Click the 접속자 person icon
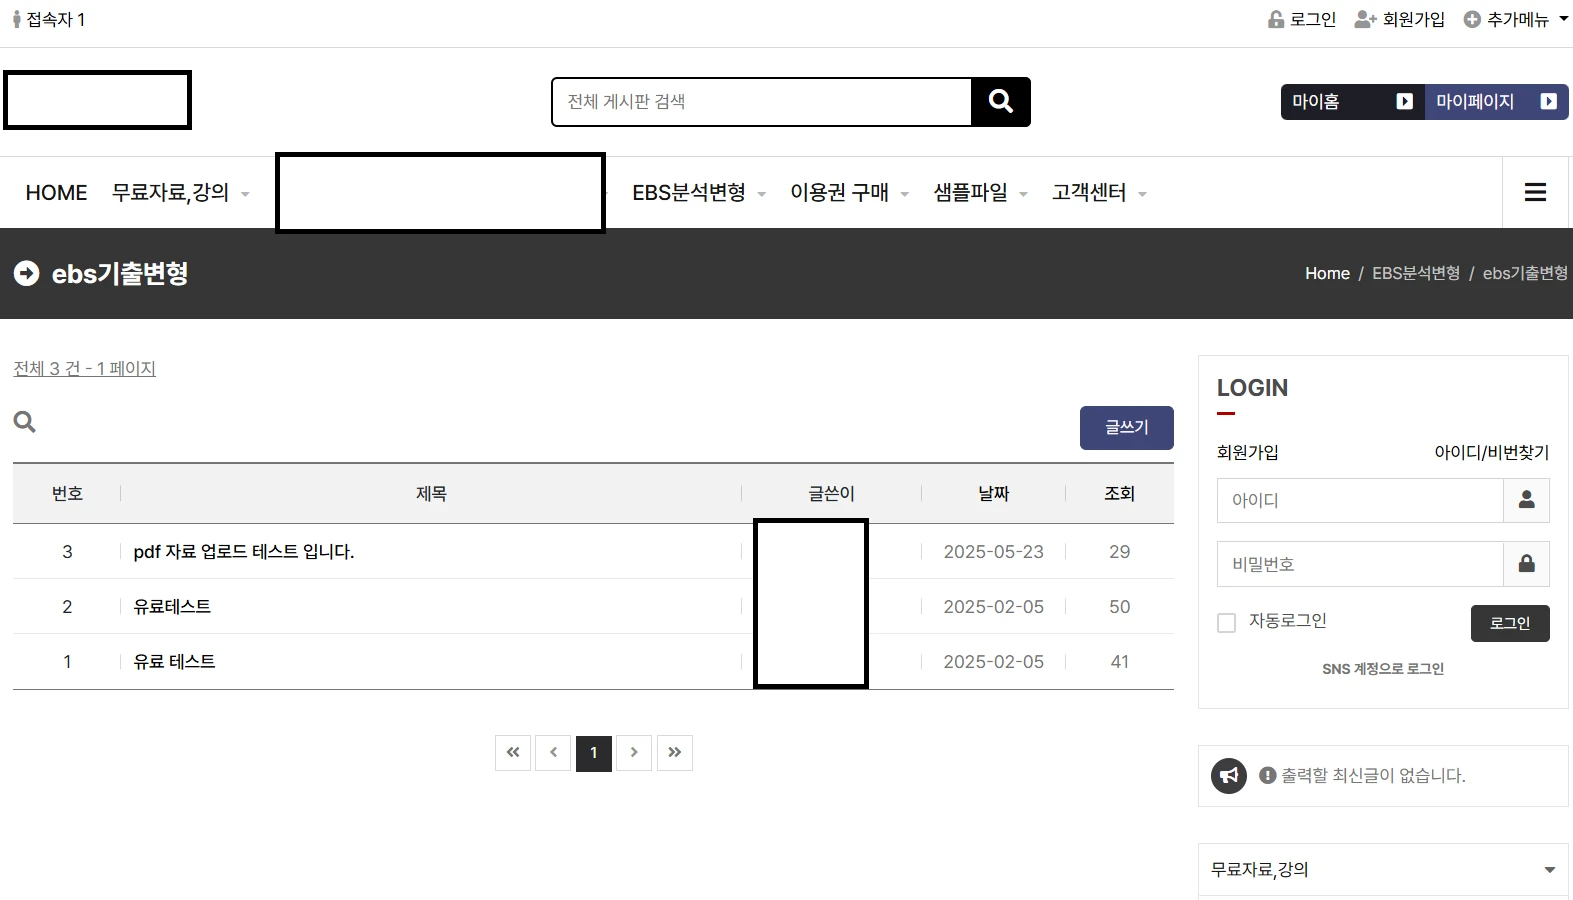 click(16, 19)
